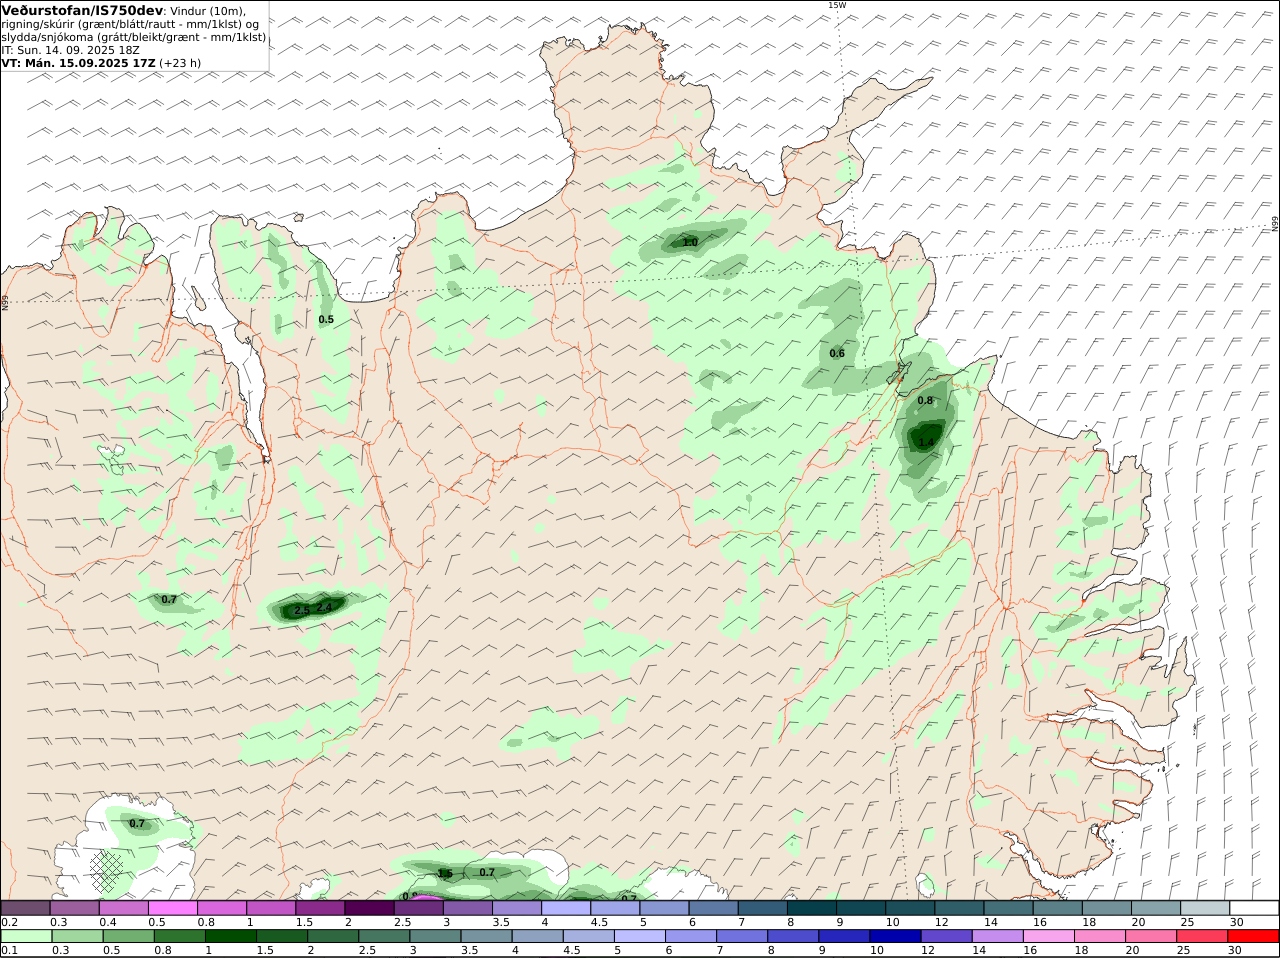
Task: Click upper legend swatch between 9 and 10
Action: pyautogui.click(x=861, y=908)
